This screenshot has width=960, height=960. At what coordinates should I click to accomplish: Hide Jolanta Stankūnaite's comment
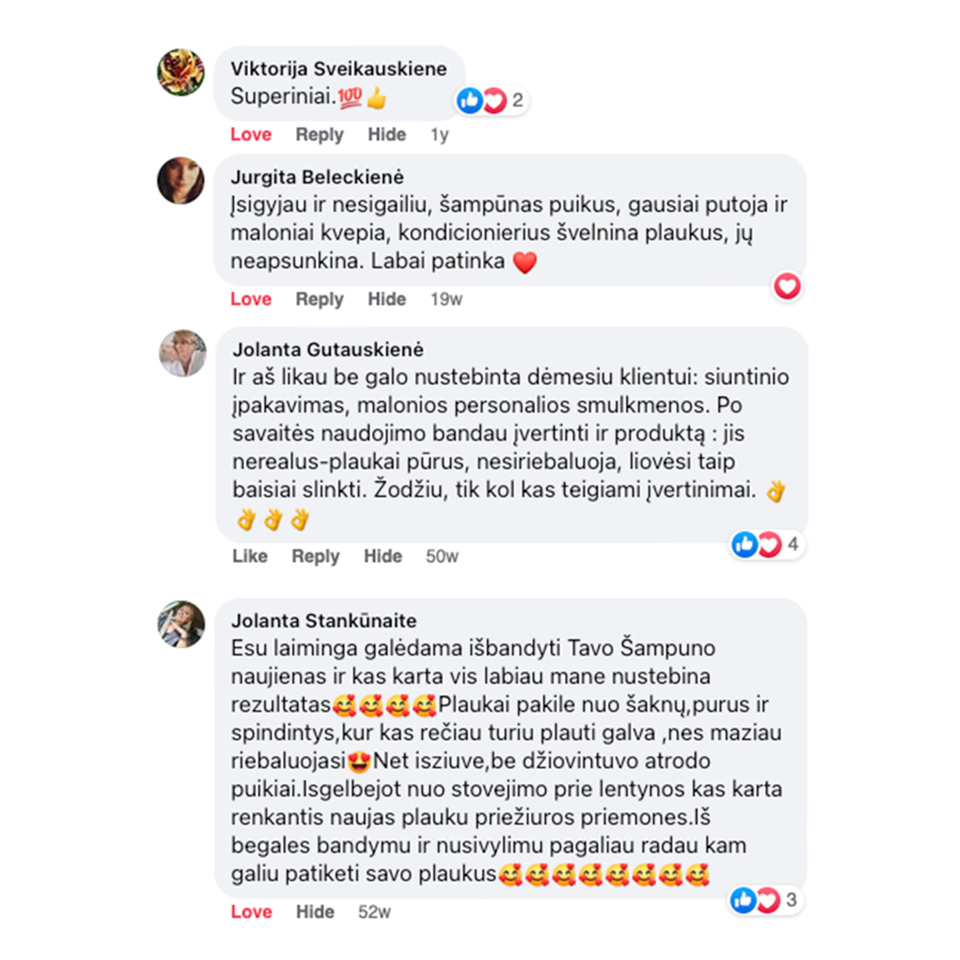(315, 912)
